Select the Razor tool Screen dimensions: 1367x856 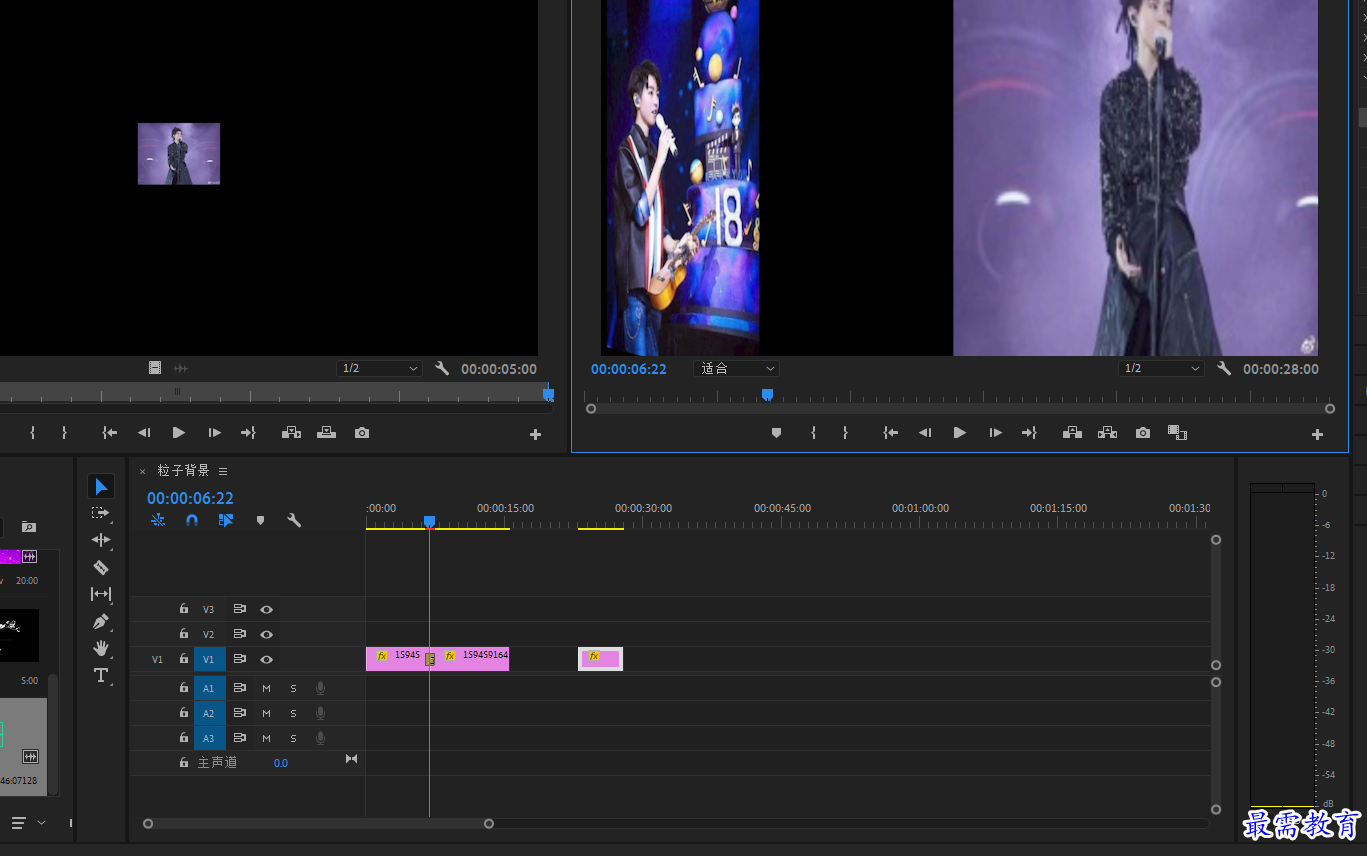click(101, 567)
